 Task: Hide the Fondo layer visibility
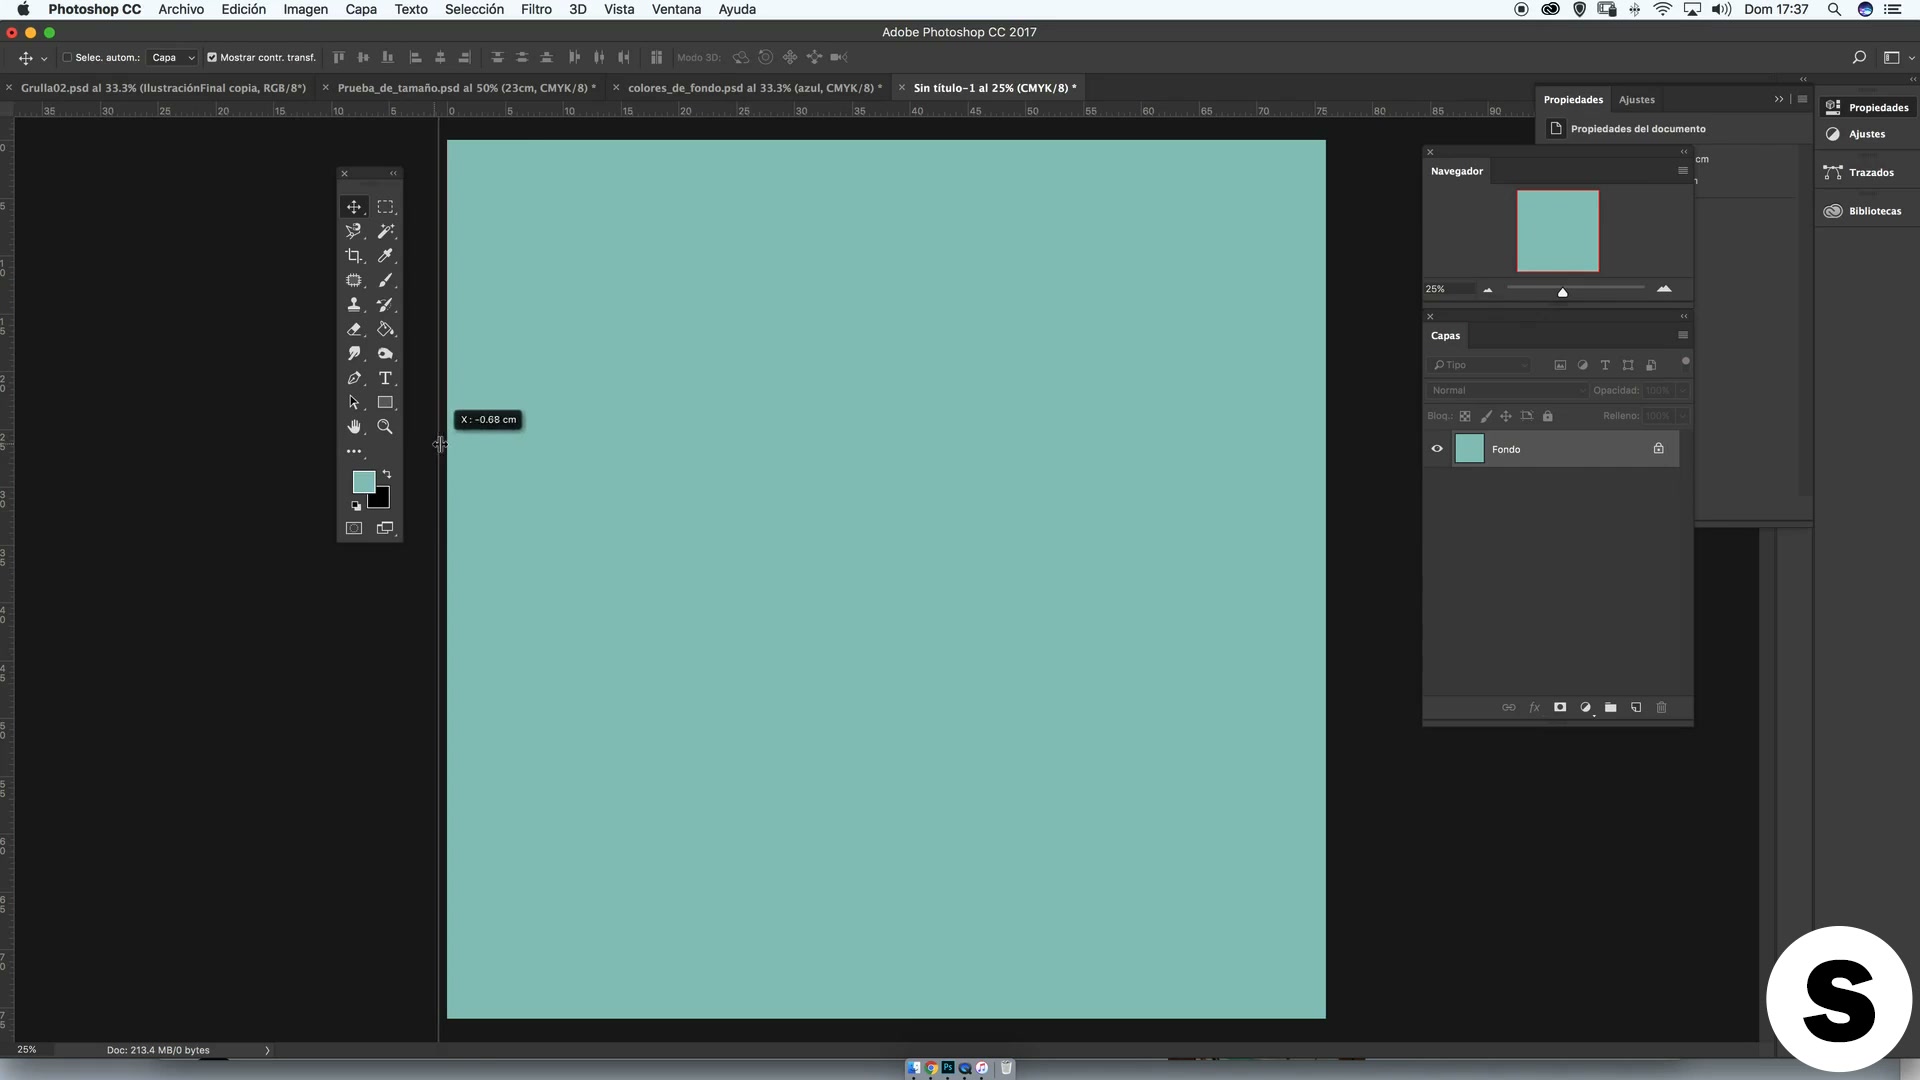1437,449
